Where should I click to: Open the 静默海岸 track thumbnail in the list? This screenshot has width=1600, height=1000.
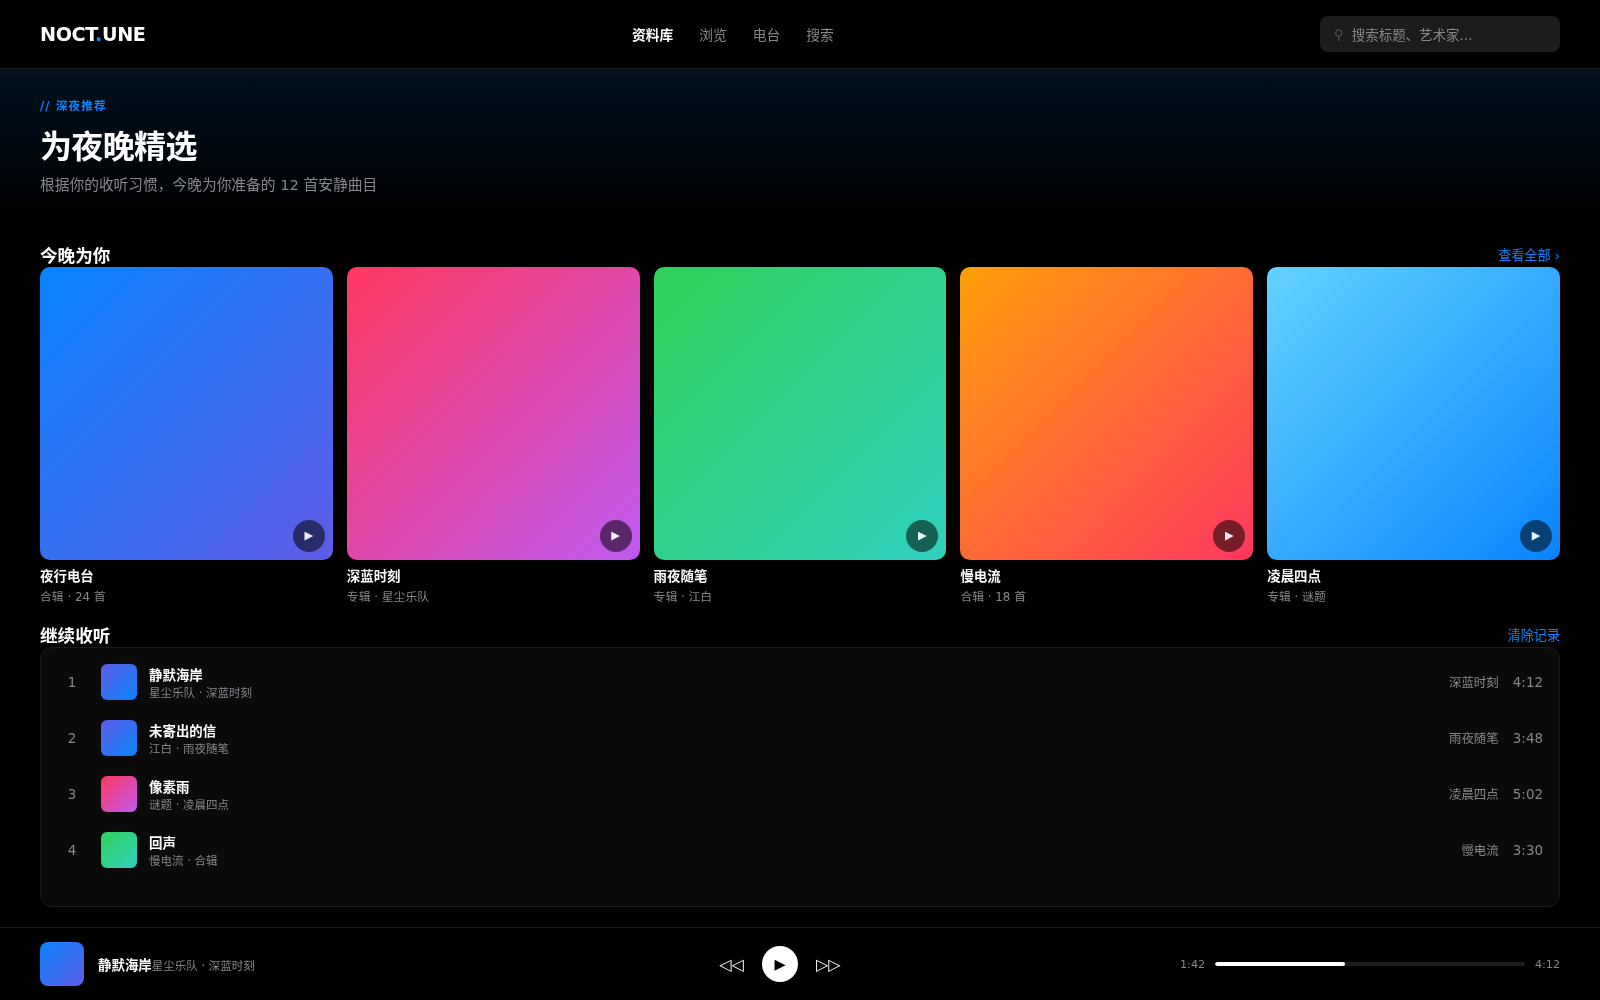pos(119,682)
